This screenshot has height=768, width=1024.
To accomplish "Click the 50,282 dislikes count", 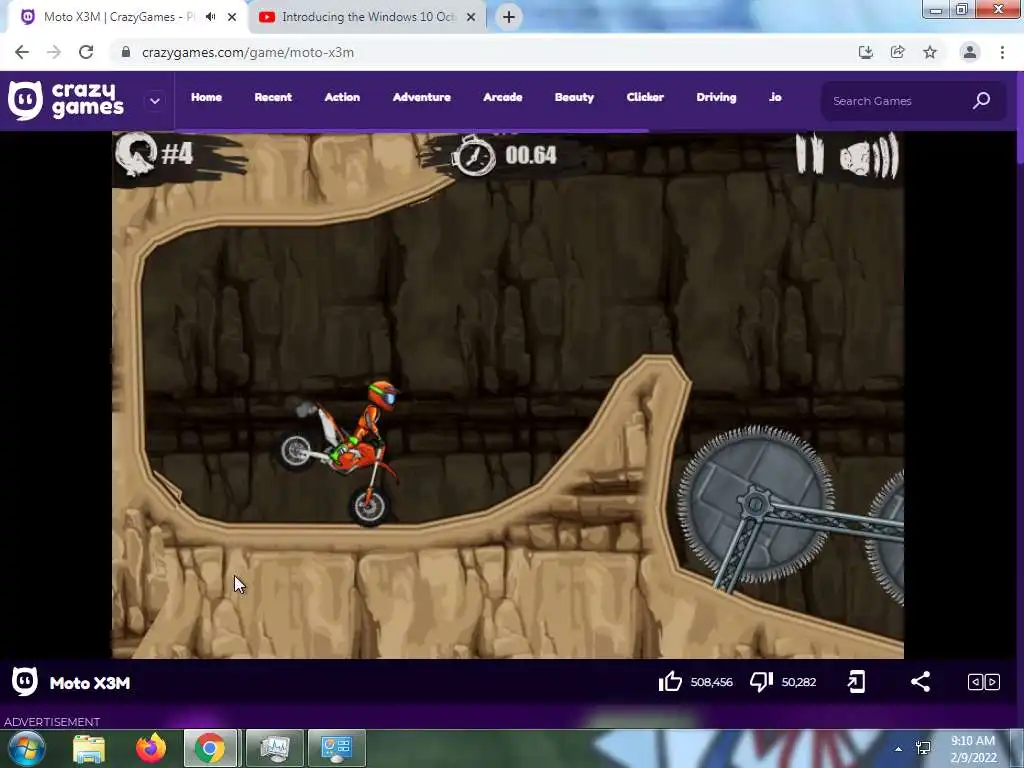I will [799, 682].
